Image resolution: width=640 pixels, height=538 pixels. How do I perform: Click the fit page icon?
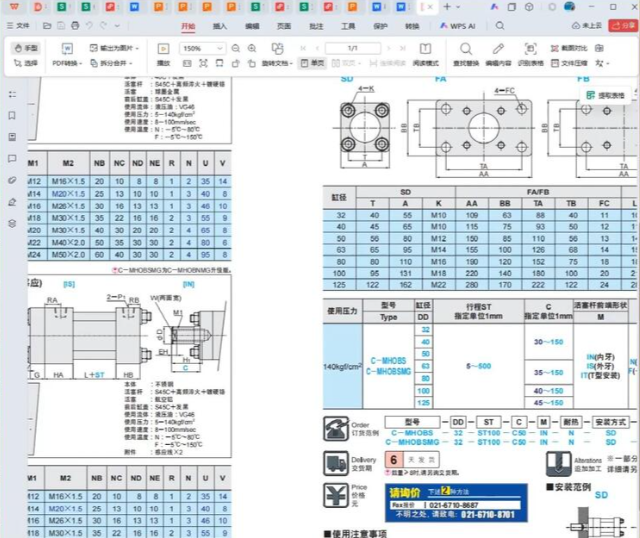203,63
